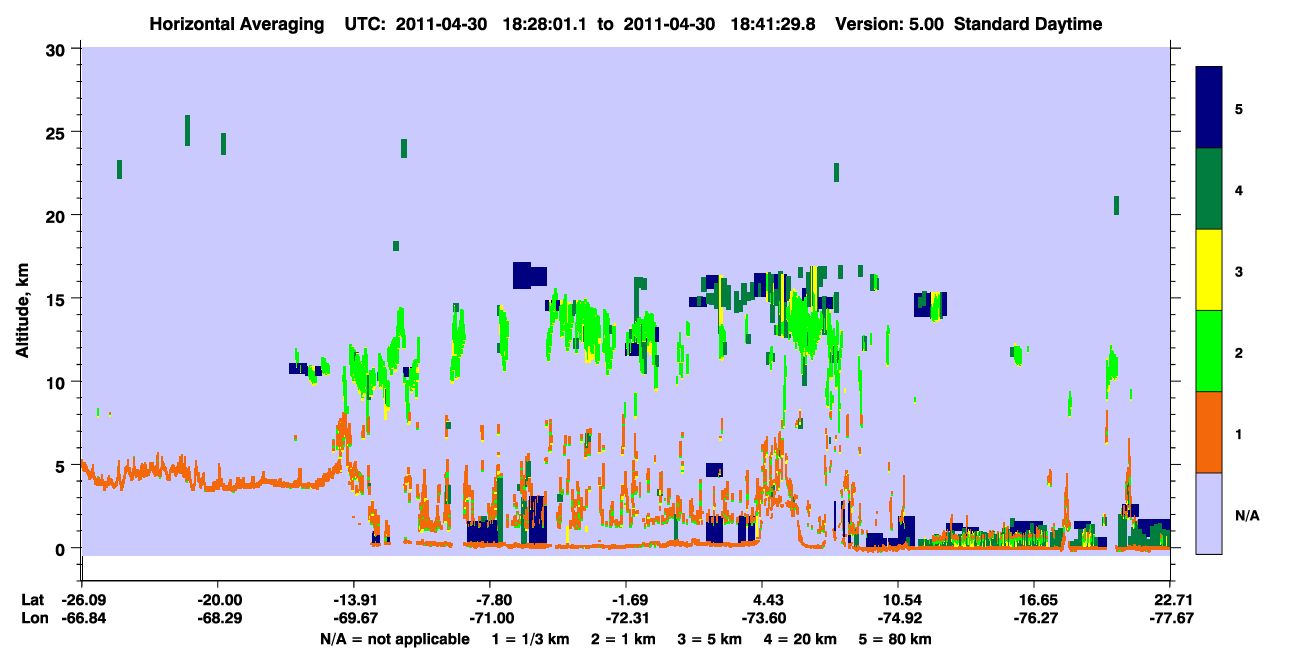Click longitude value -74.92

[899, 618]
